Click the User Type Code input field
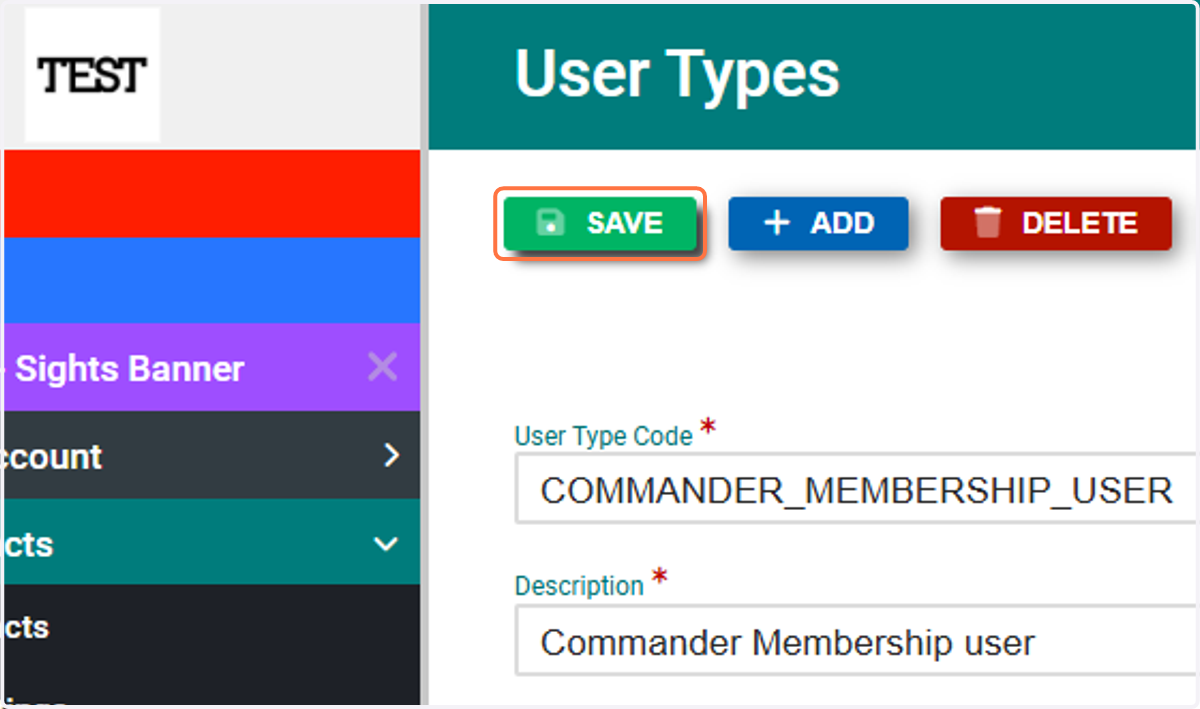1200x709 pixels. (x=856, y=490)
